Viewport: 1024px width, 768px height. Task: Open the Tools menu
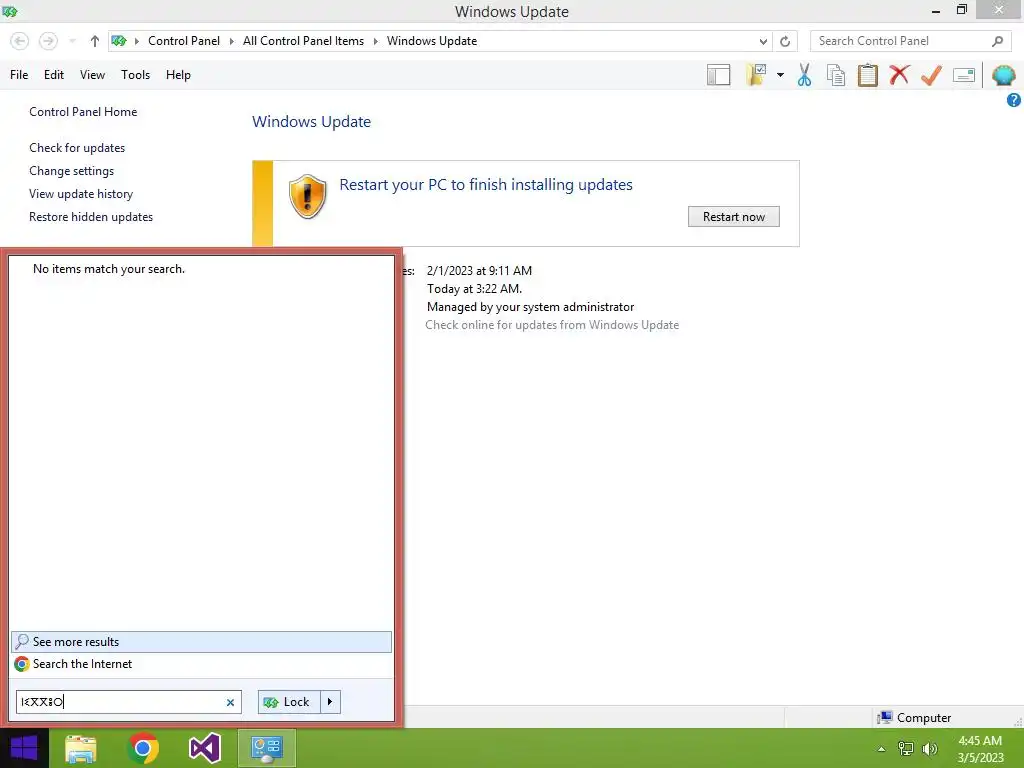pyautogui.click(x=135, y=75)
